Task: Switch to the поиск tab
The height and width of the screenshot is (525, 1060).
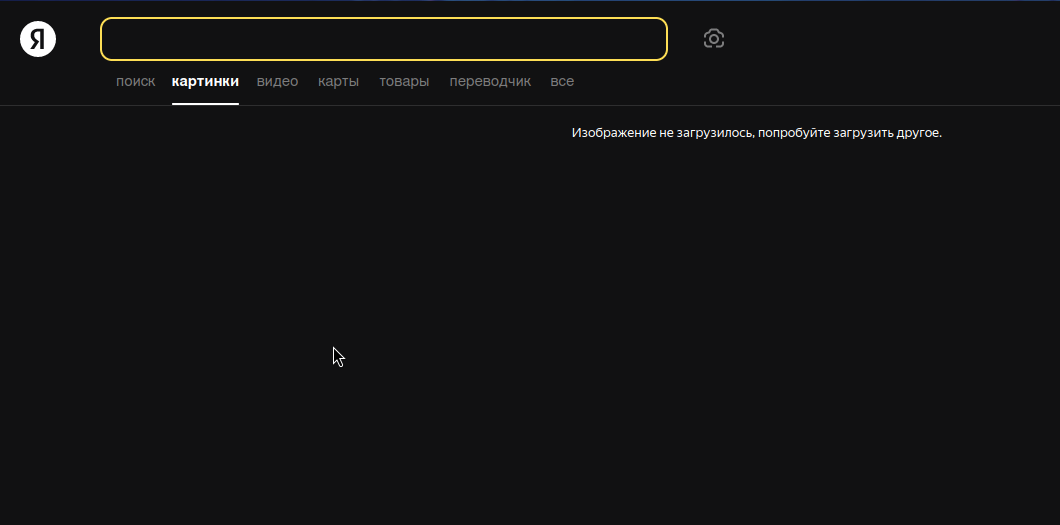Action: pyautogui.click(x=135, y=82)
